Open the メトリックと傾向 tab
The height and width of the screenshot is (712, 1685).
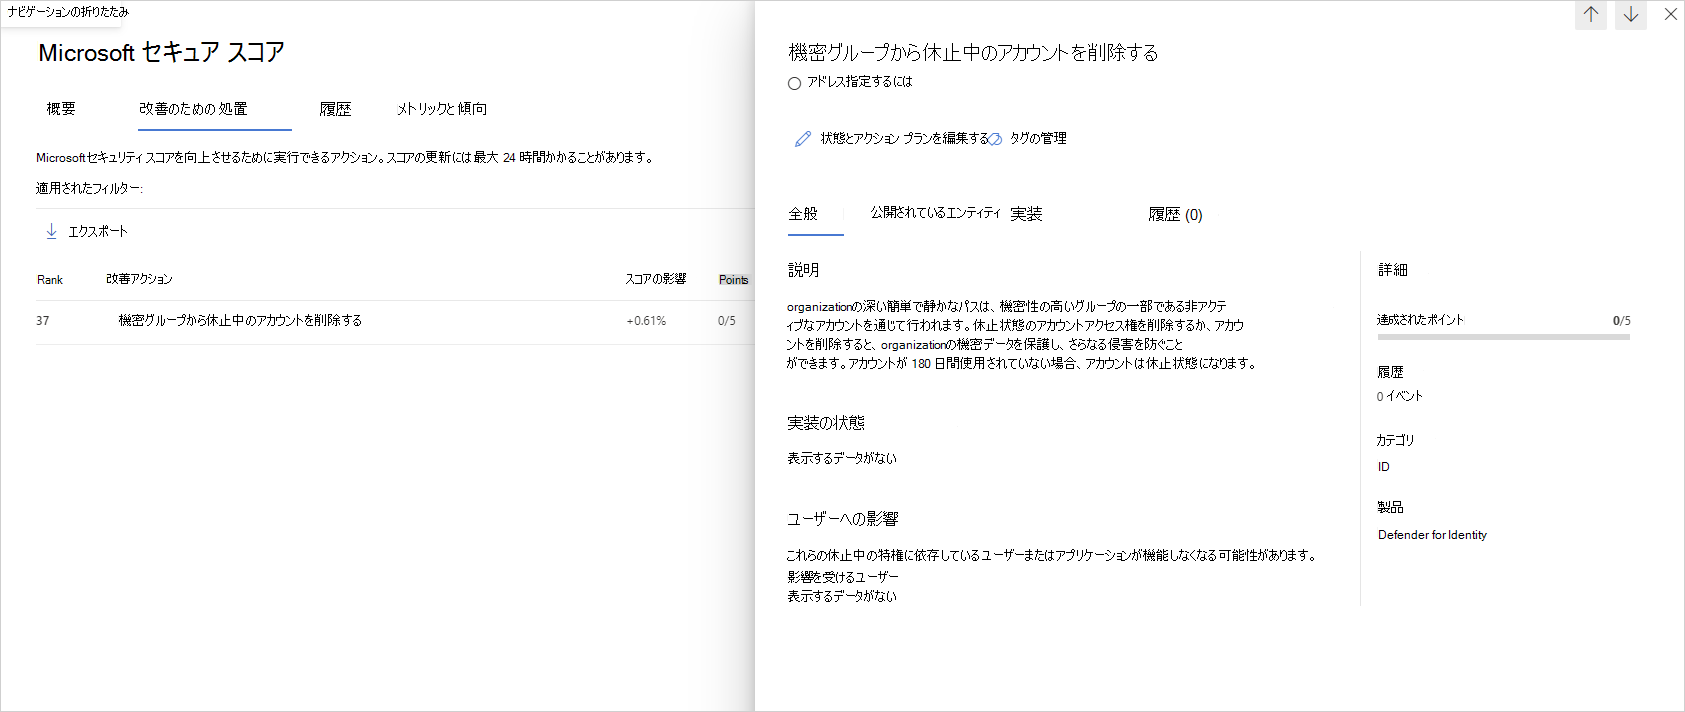(x=442, y=109)
